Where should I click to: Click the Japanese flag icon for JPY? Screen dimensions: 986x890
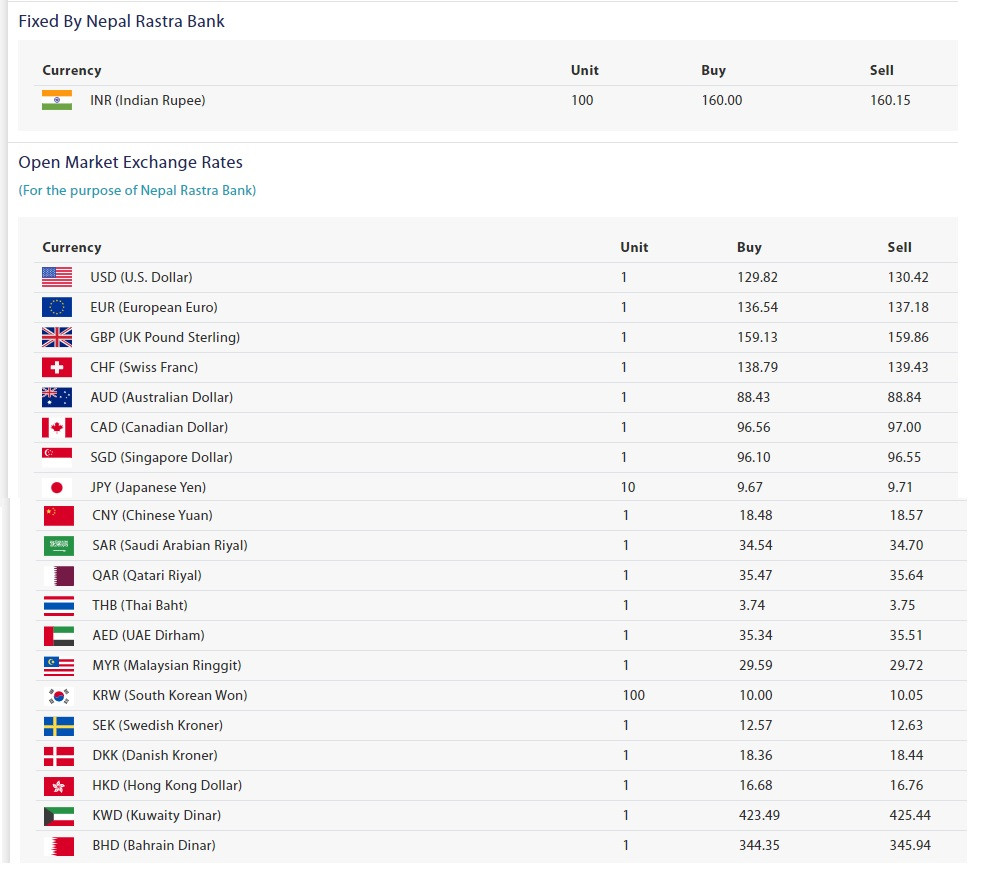57,487
